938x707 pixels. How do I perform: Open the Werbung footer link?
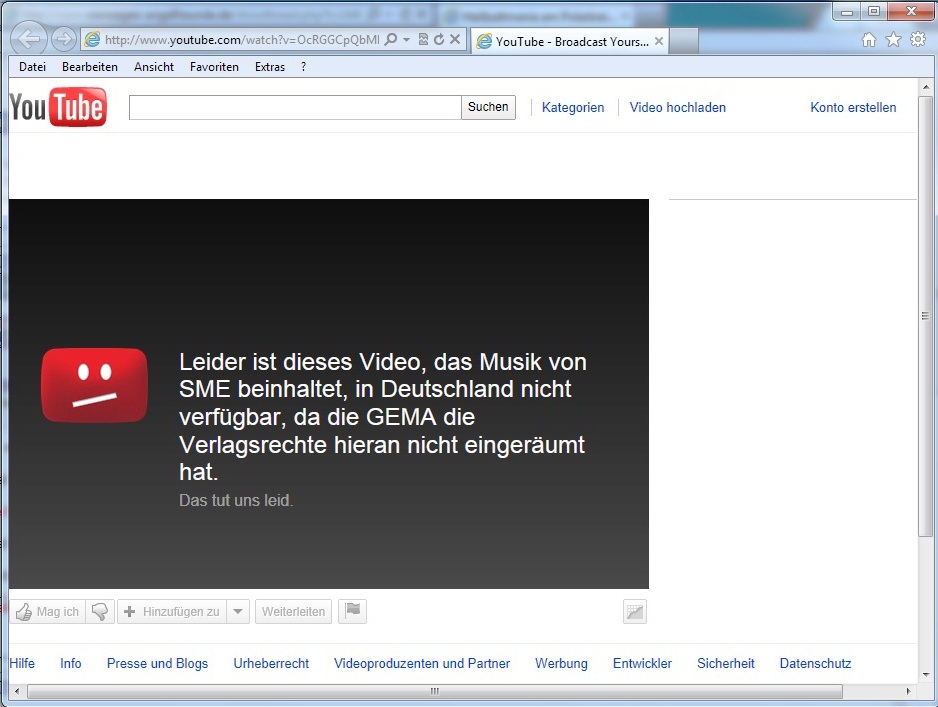(561, 663)
